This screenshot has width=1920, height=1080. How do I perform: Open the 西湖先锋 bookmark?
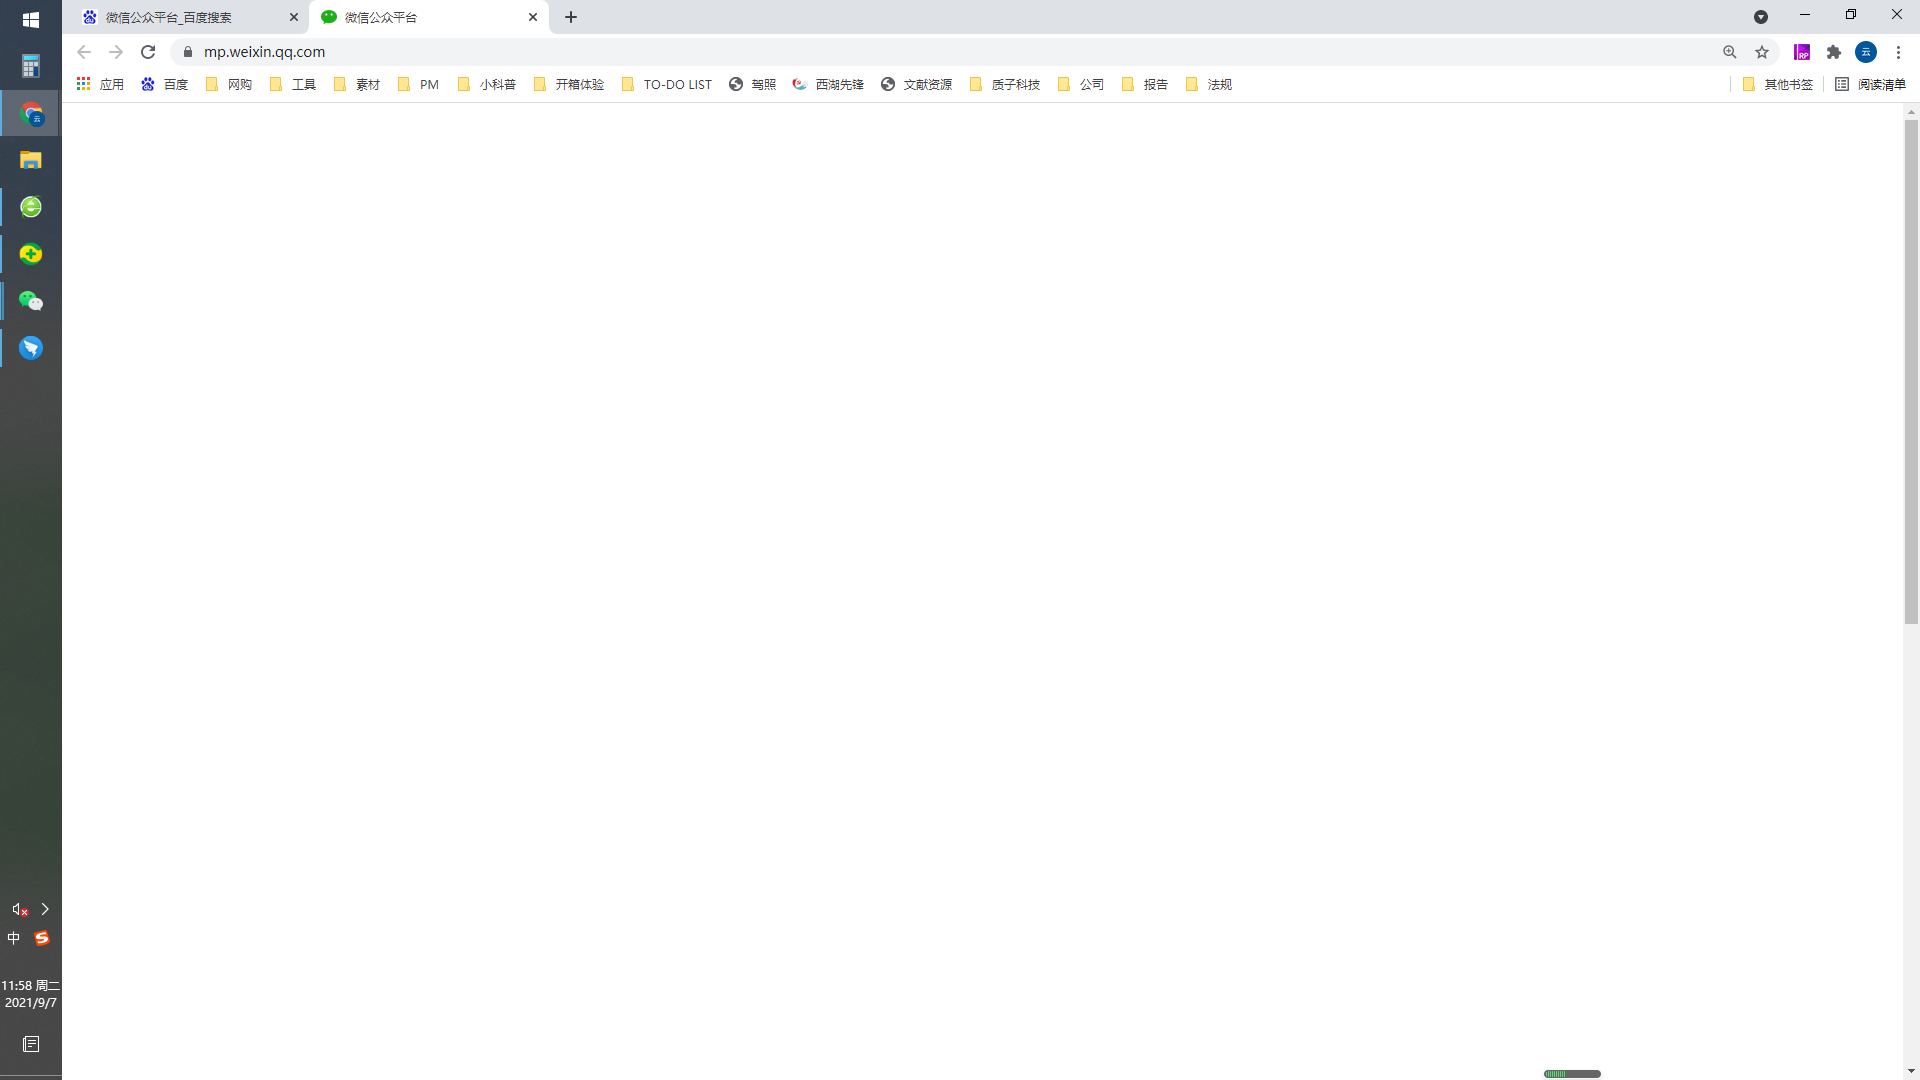point(828,85)
